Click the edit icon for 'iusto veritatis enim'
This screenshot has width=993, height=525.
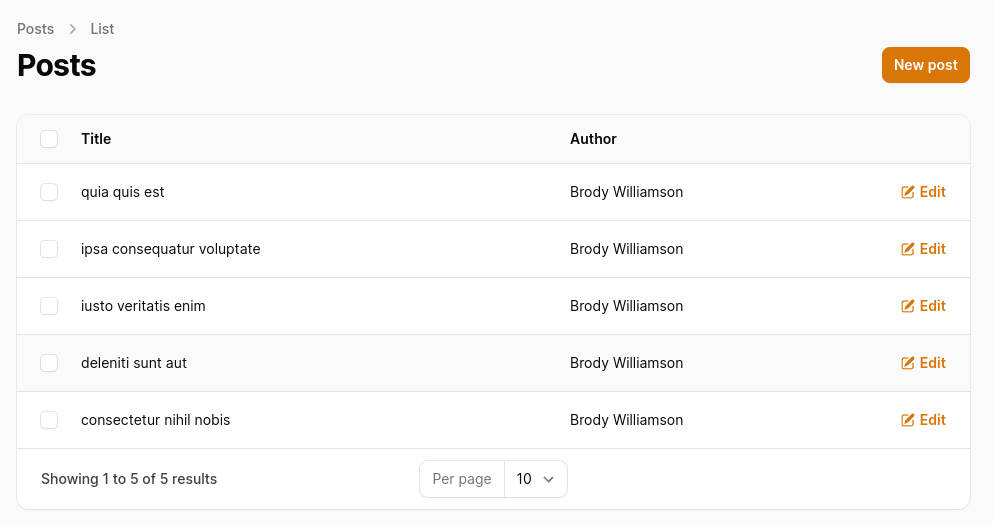point(908,306)
